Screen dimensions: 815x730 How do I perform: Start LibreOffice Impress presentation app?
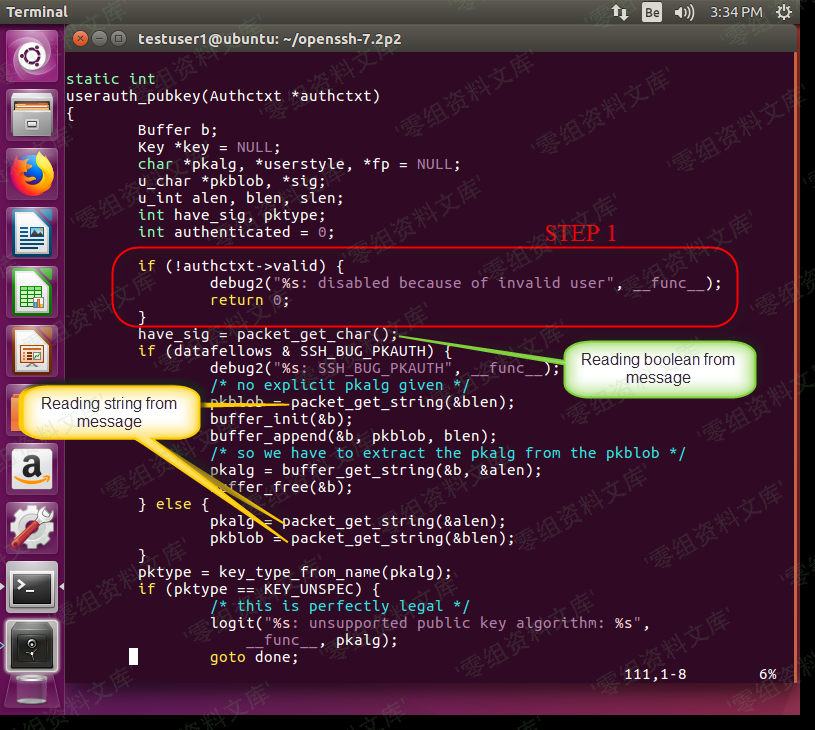33,352
